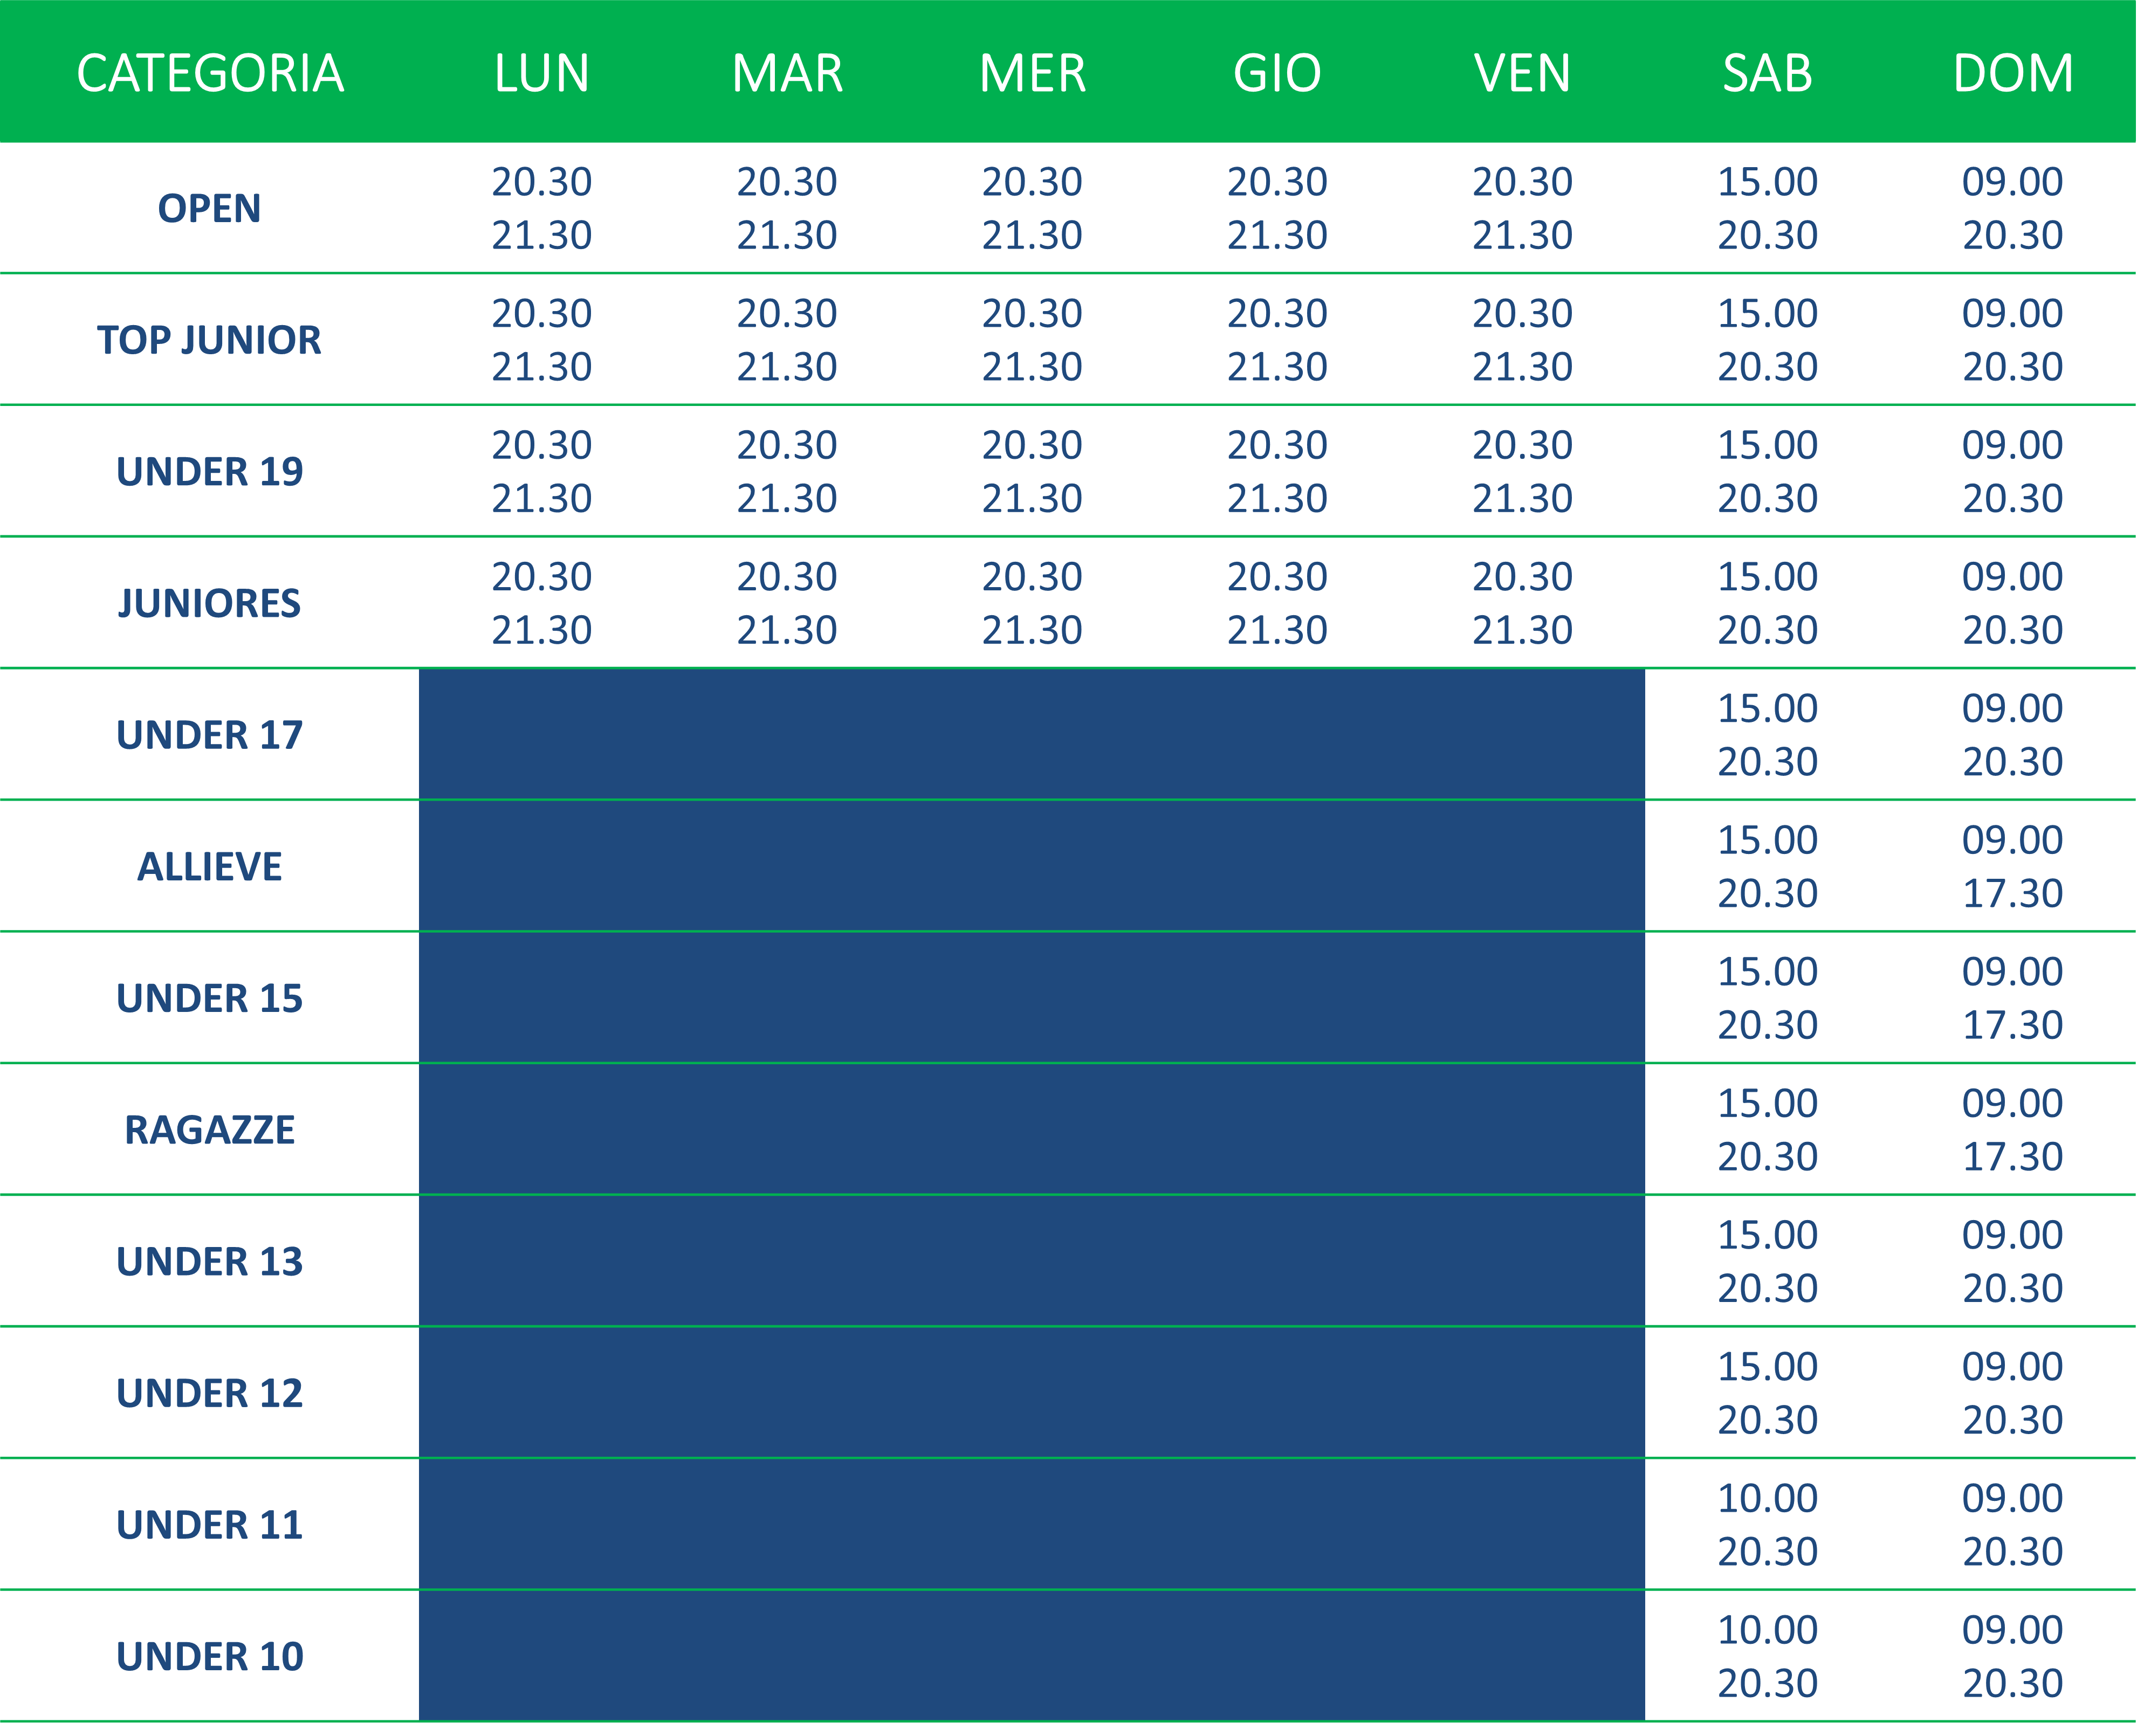This screenshot has height=1736, width=2137.
Task: Click the GIO column header
Action: coord(1277,73)
